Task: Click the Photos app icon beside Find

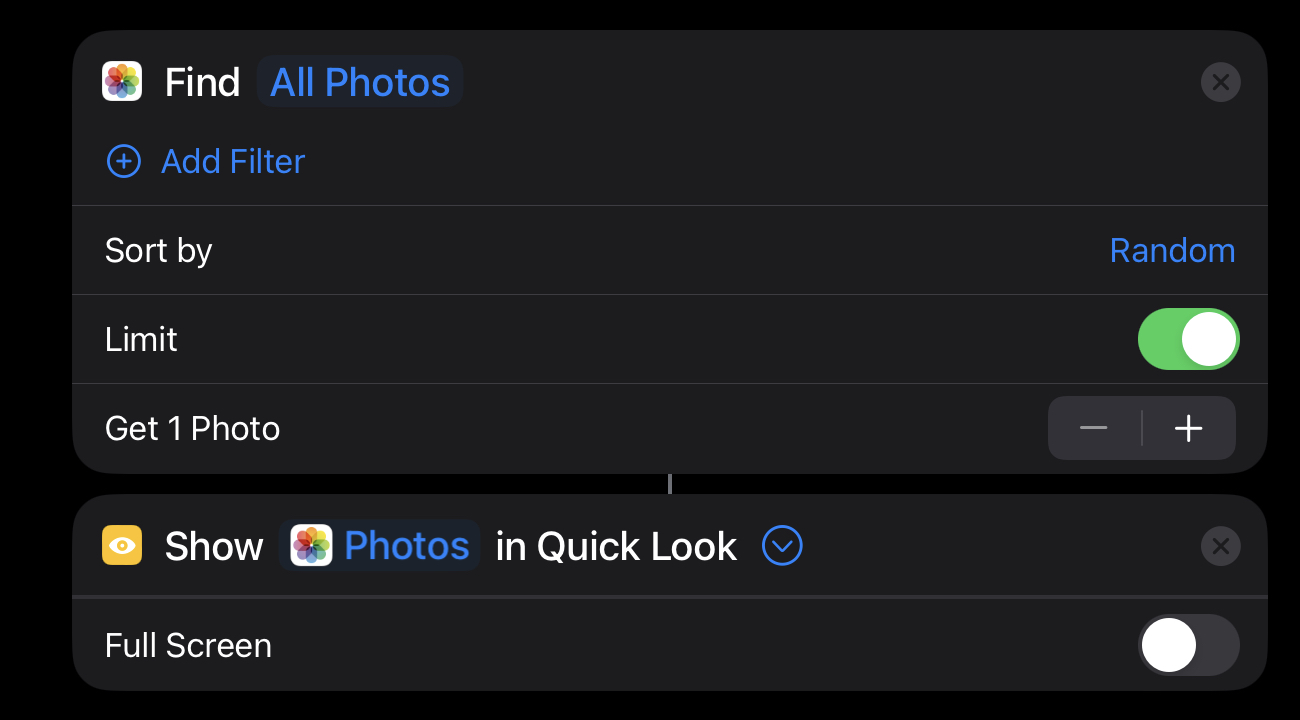Action: 122,82
